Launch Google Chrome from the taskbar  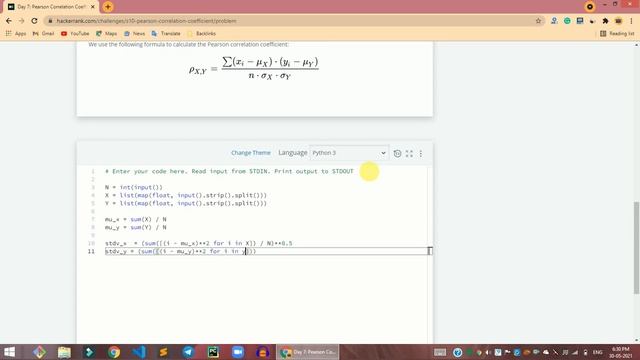(114, 352)
